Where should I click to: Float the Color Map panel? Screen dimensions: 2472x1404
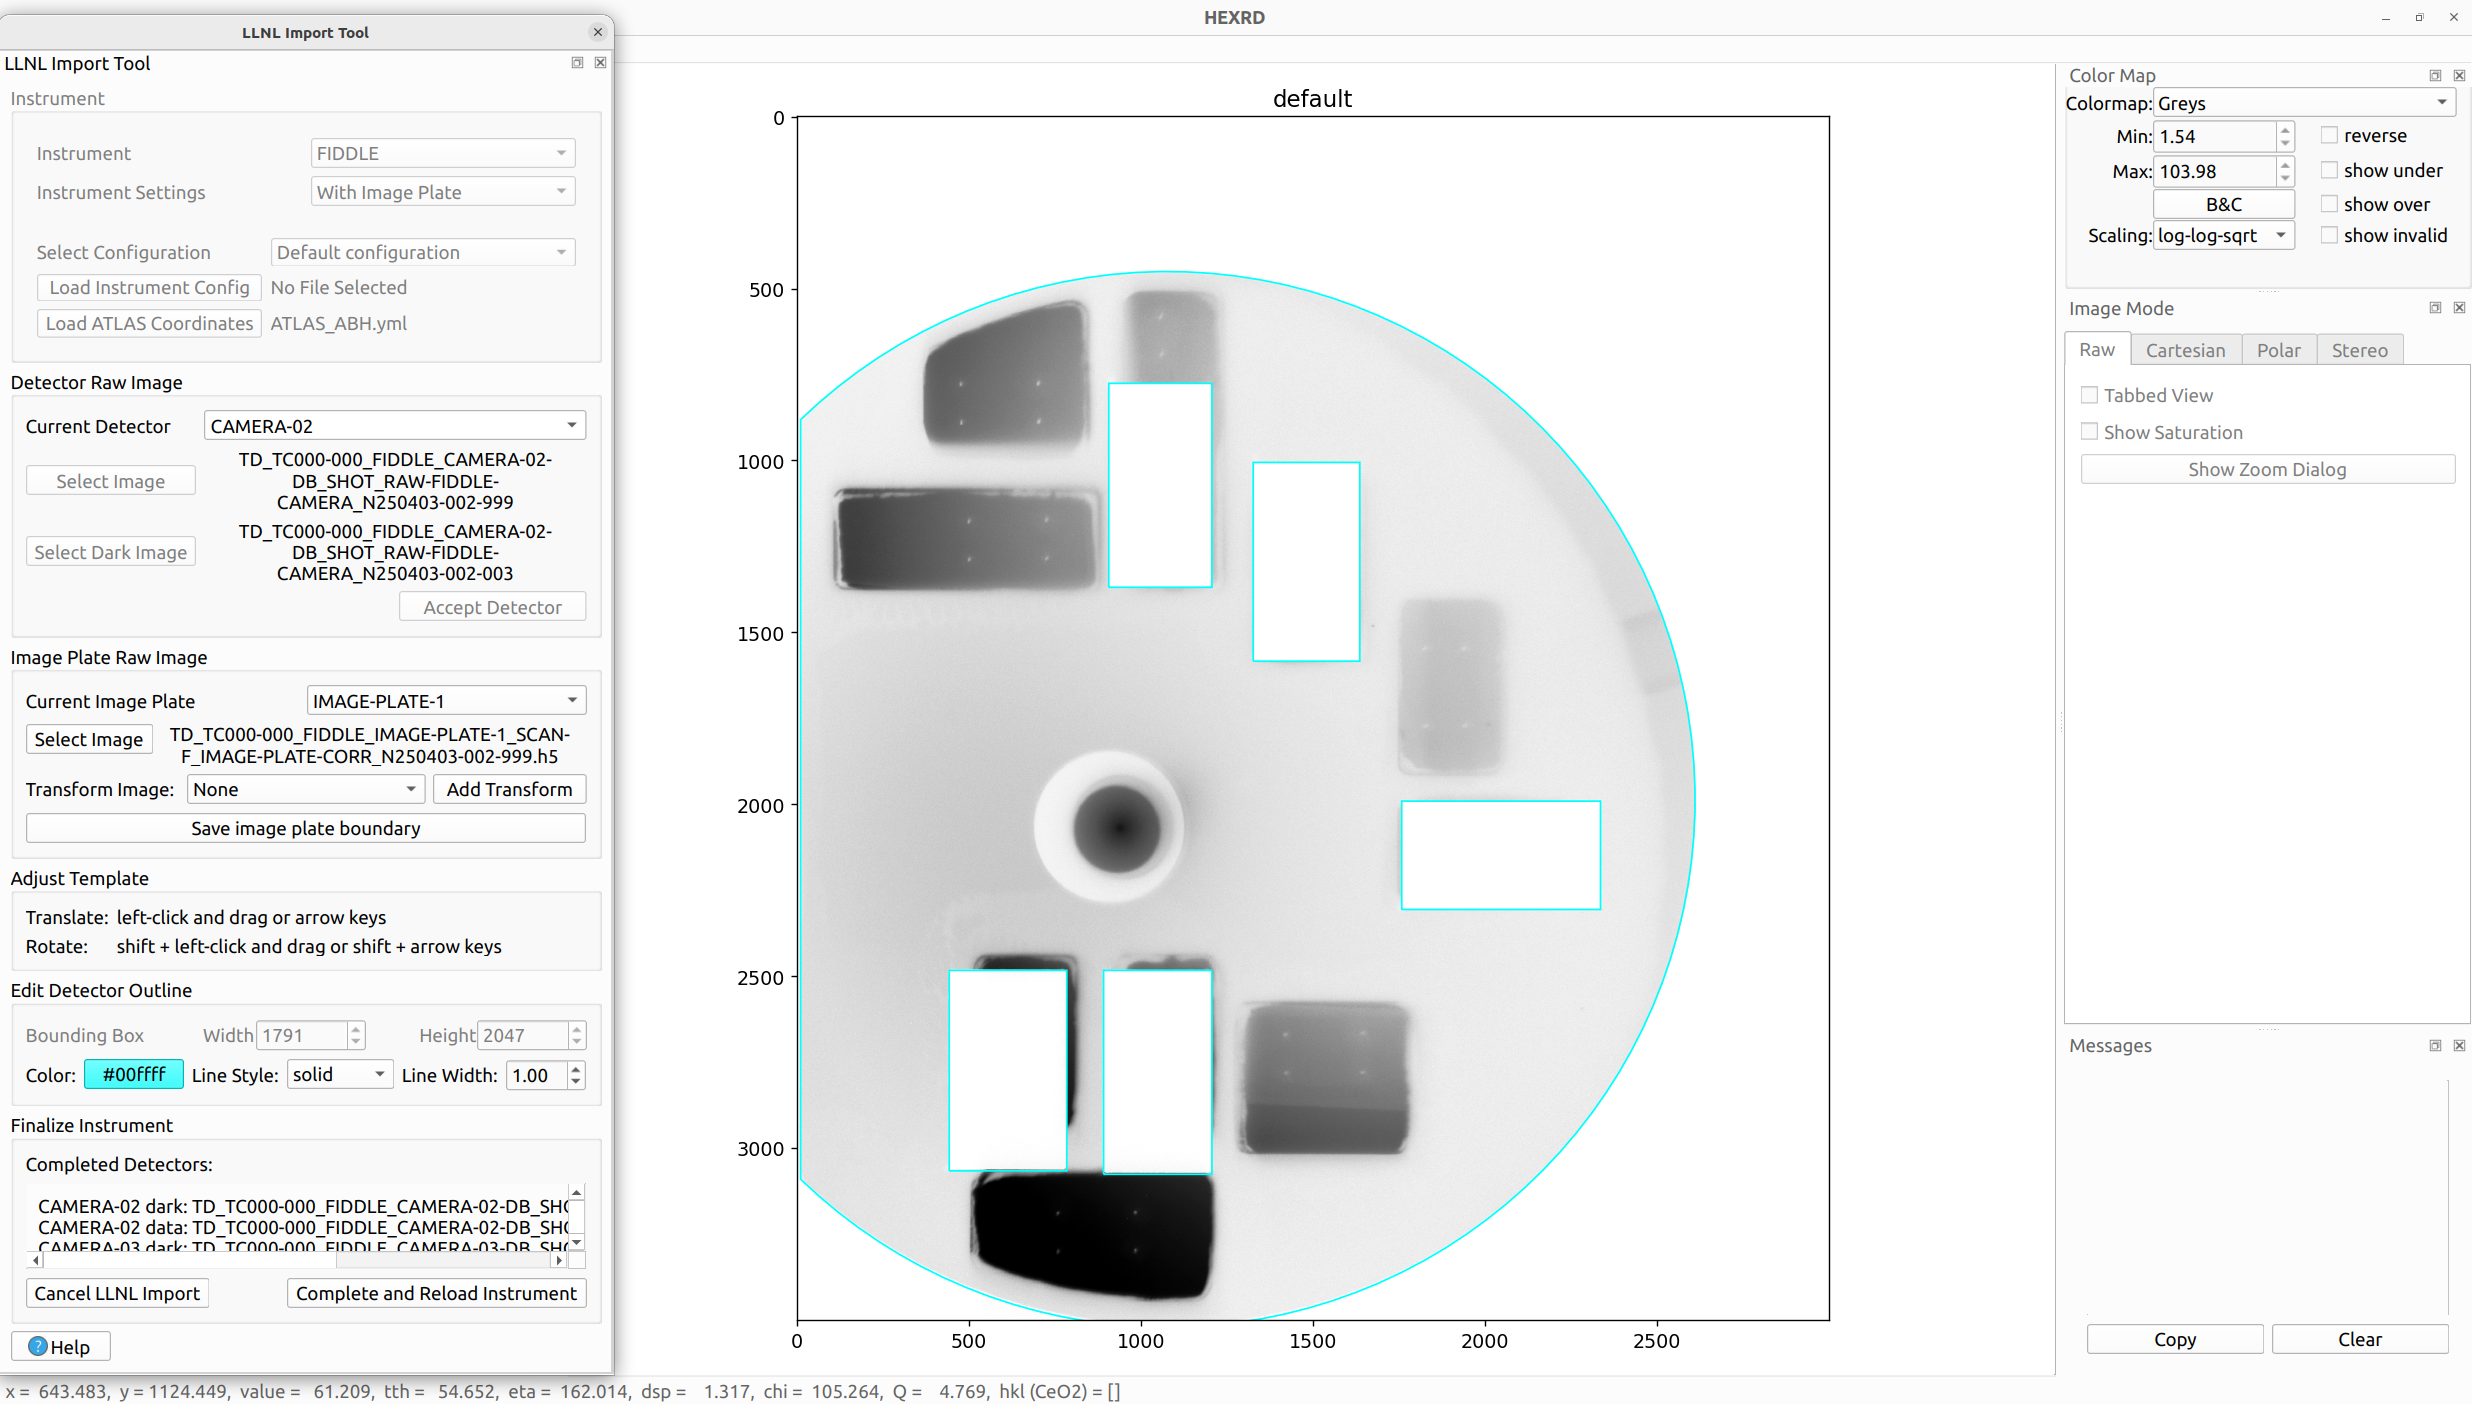[x=2435, y=76]
